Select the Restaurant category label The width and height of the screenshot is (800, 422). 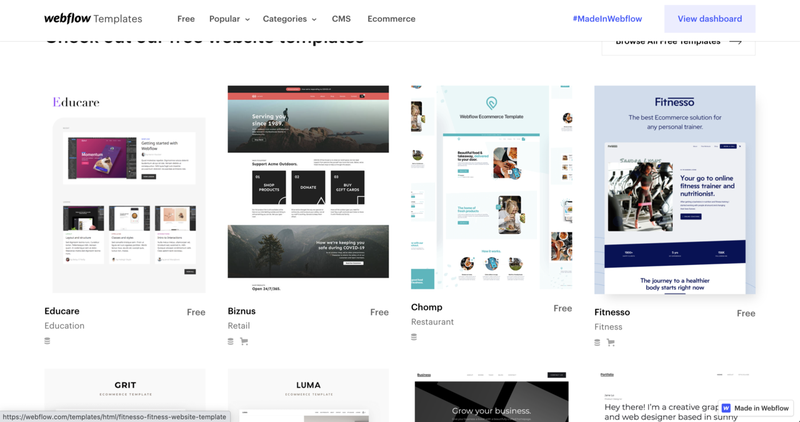tap(432, 322)
